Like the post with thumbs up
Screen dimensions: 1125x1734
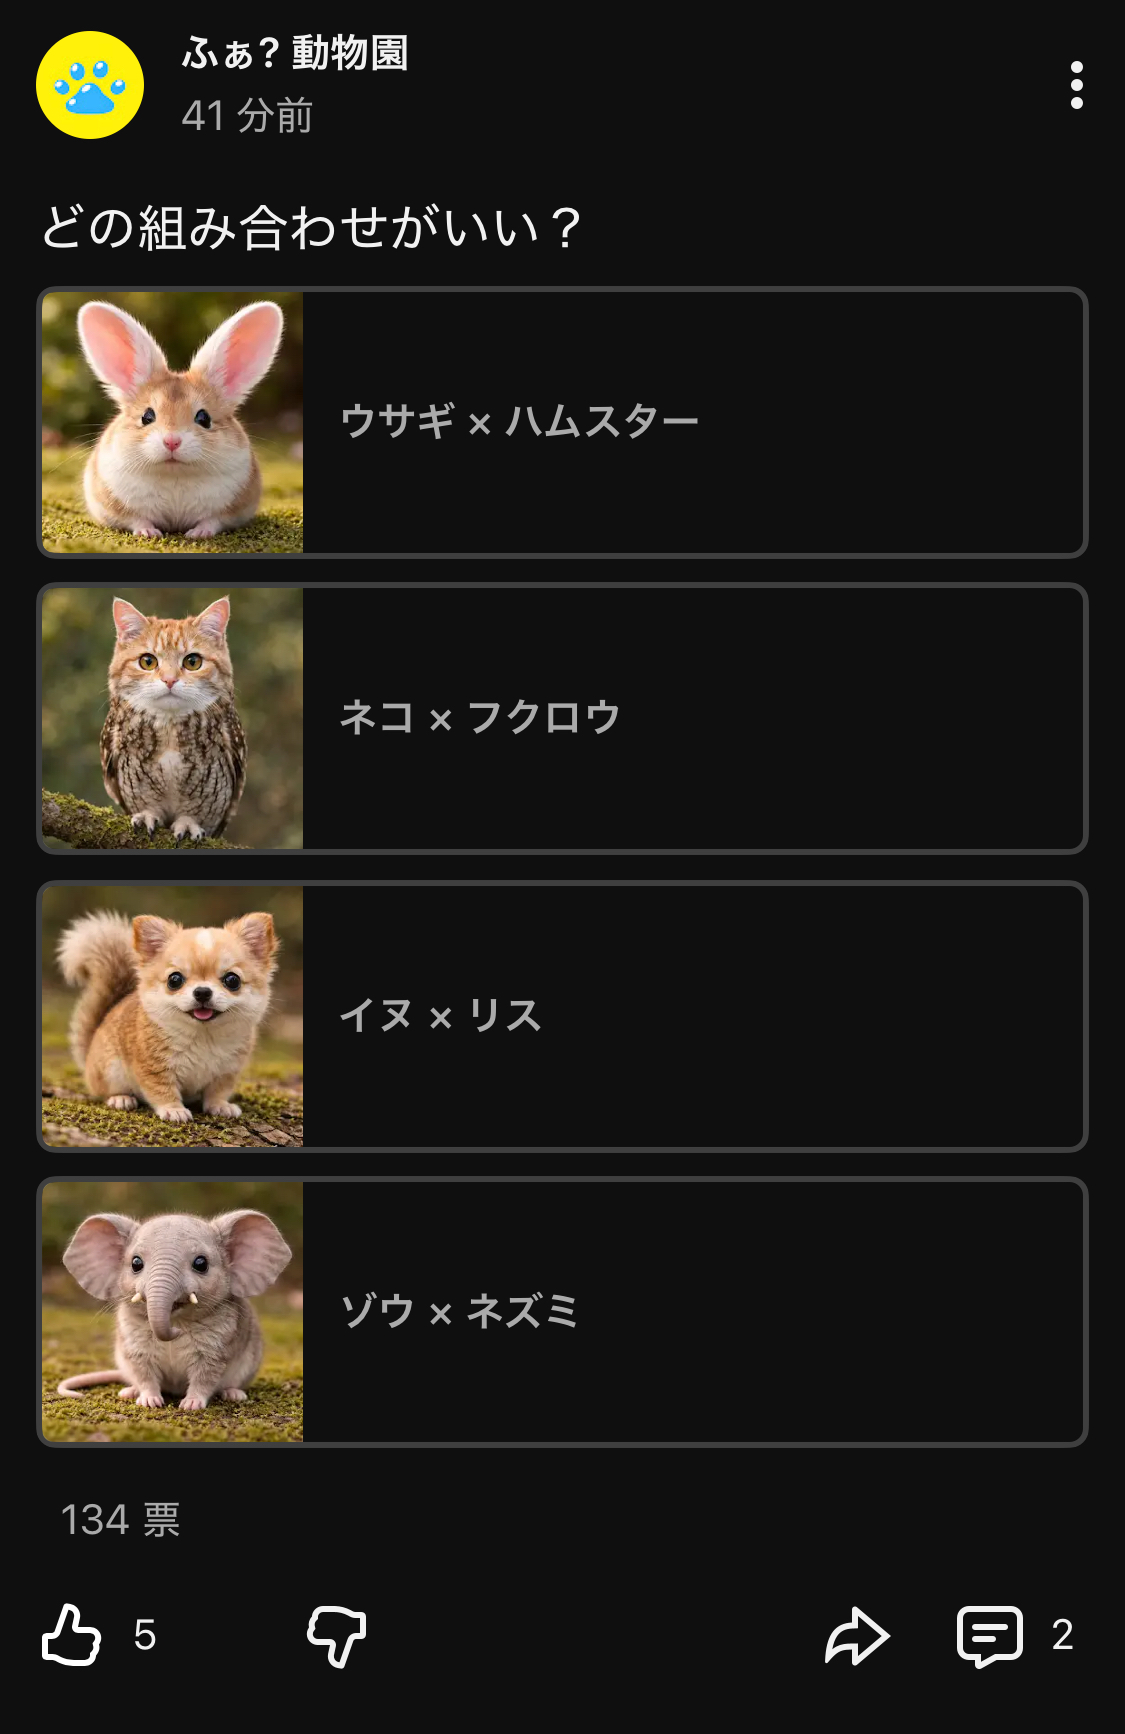click(x=72, y=1635)
